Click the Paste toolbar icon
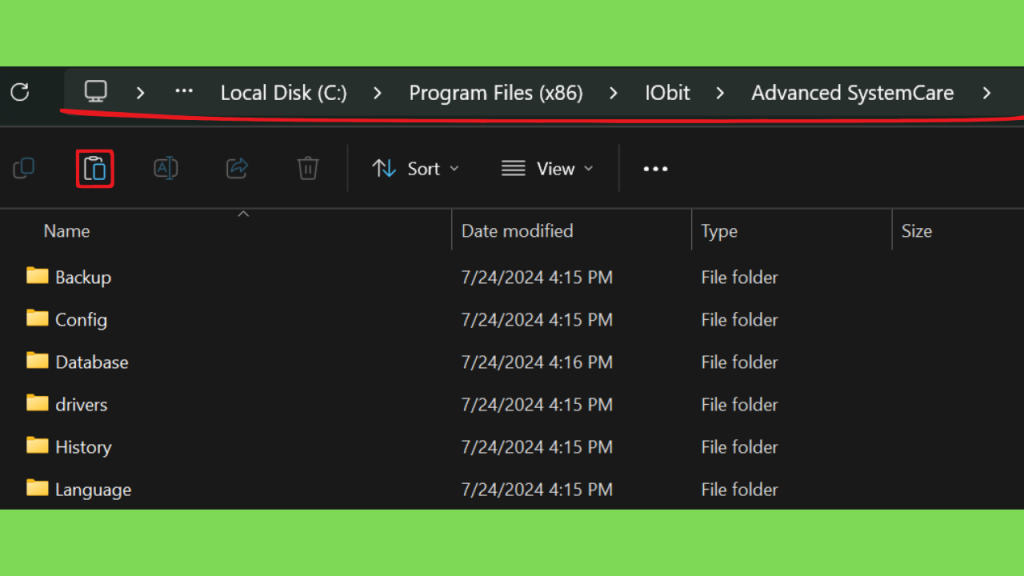The image size is (1024, 576). point(95,168)
